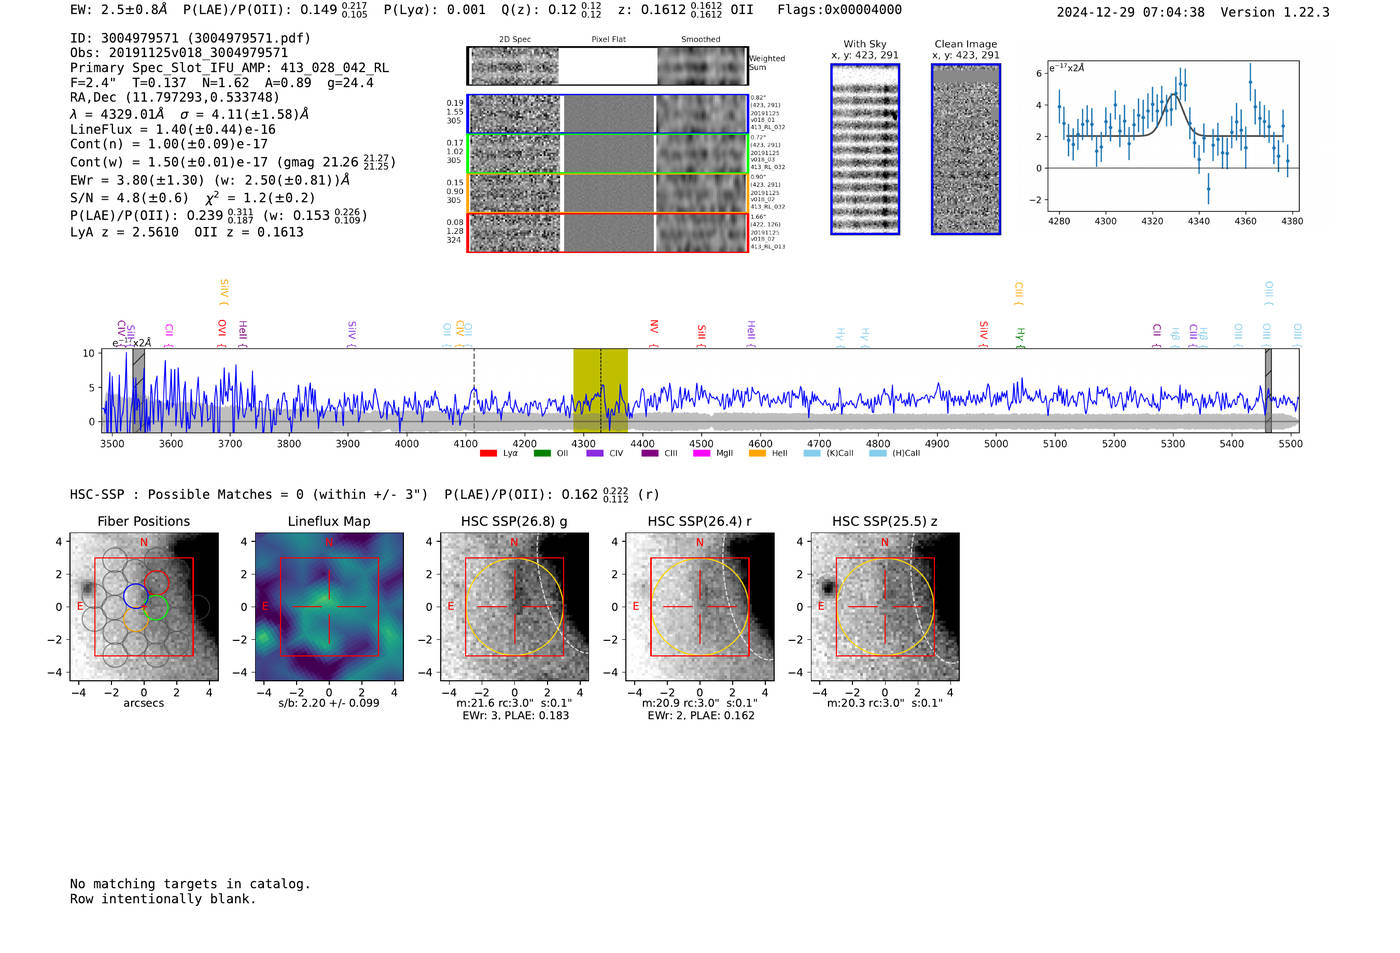Image resolution: width=1400 pixels, height=953 pixels.
Task: Select the Primary Spec_Slot_IFU_AMP line
Action: click(x=229, y=68)
